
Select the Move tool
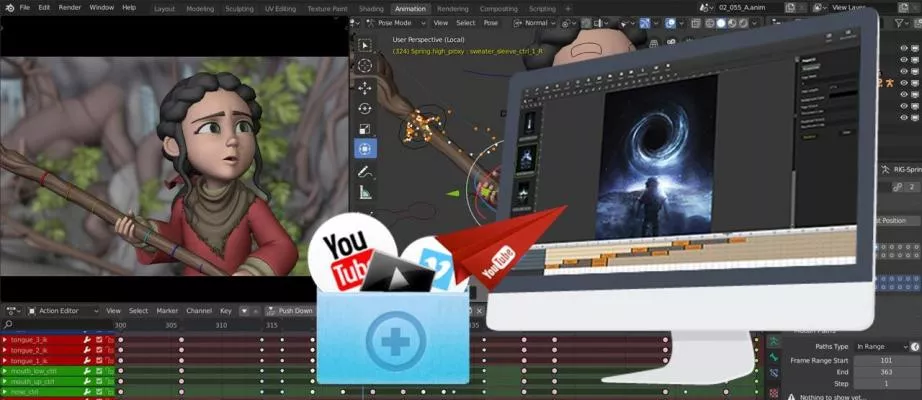[365, 88]
